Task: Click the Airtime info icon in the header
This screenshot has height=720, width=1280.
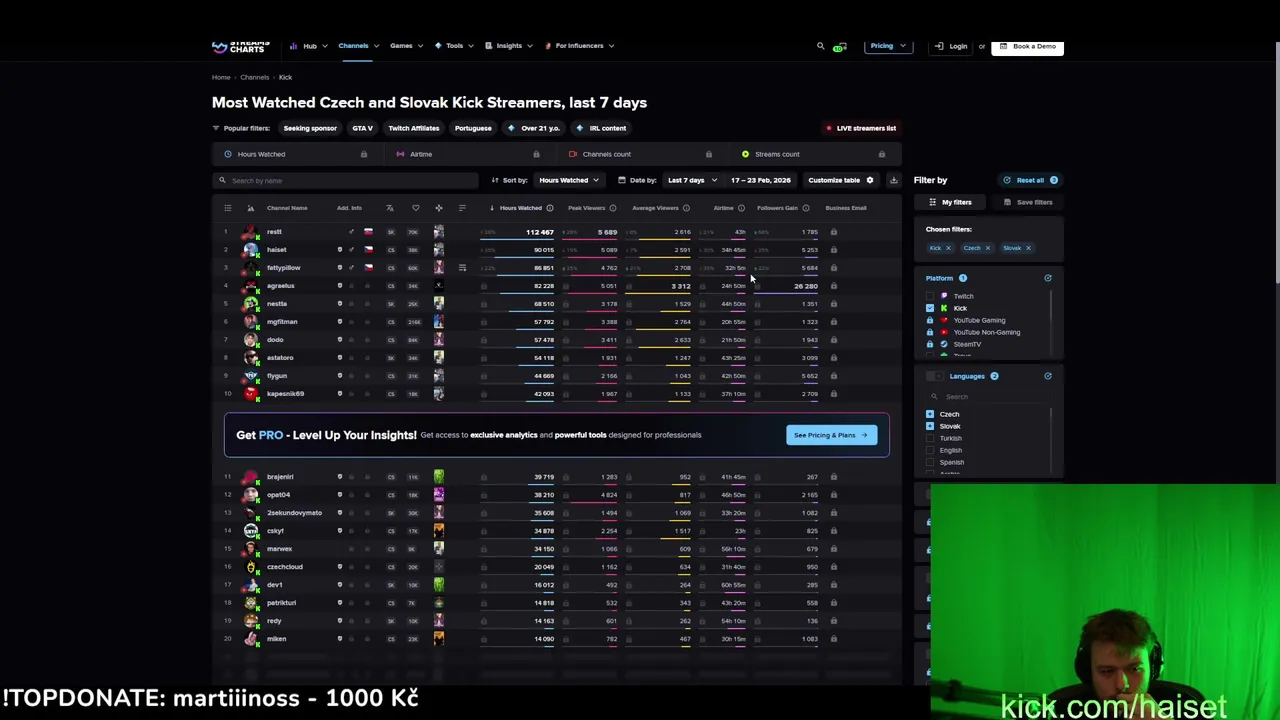Action: (x=741, y=208)
